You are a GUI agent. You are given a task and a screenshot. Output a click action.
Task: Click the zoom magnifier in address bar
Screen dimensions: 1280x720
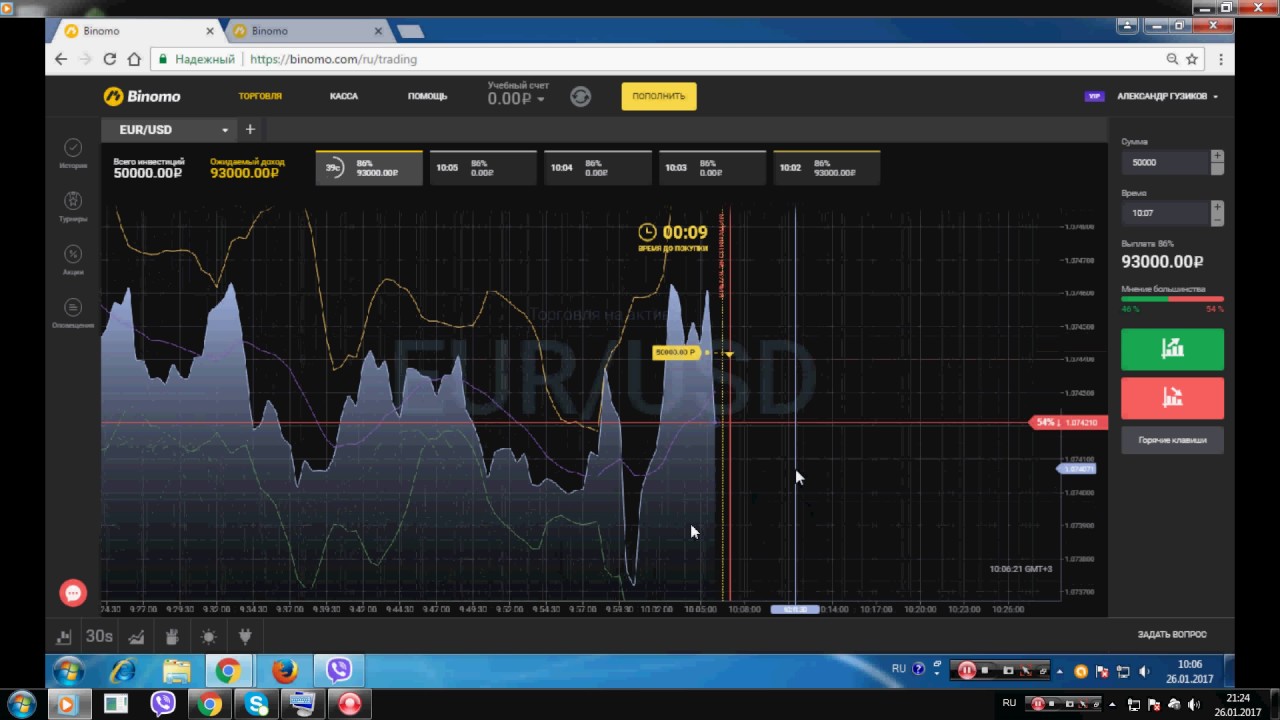click(x=1172, y=59)
